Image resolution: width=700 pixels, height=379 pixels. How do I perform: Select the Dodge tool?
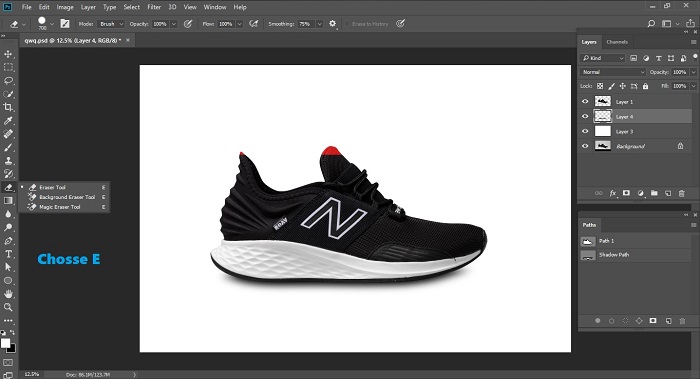pyautogui.click(x=8, y=227)
